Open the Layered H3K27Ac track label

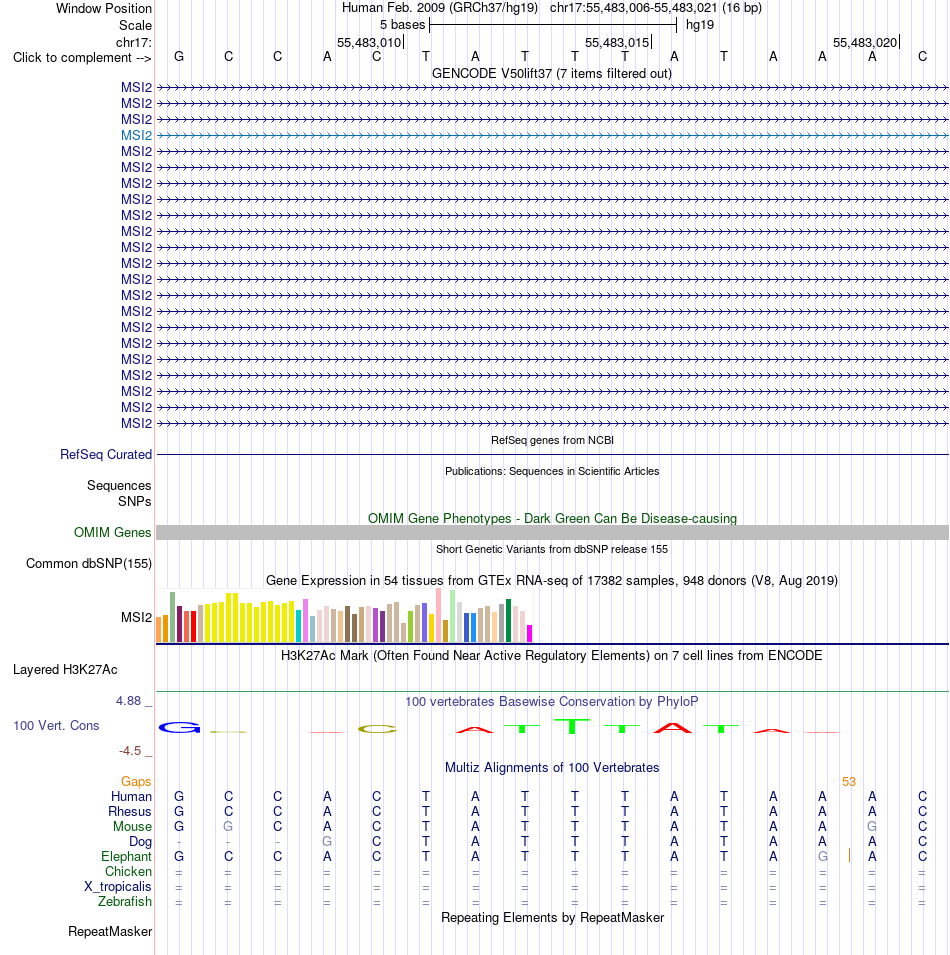coord(65,669)
